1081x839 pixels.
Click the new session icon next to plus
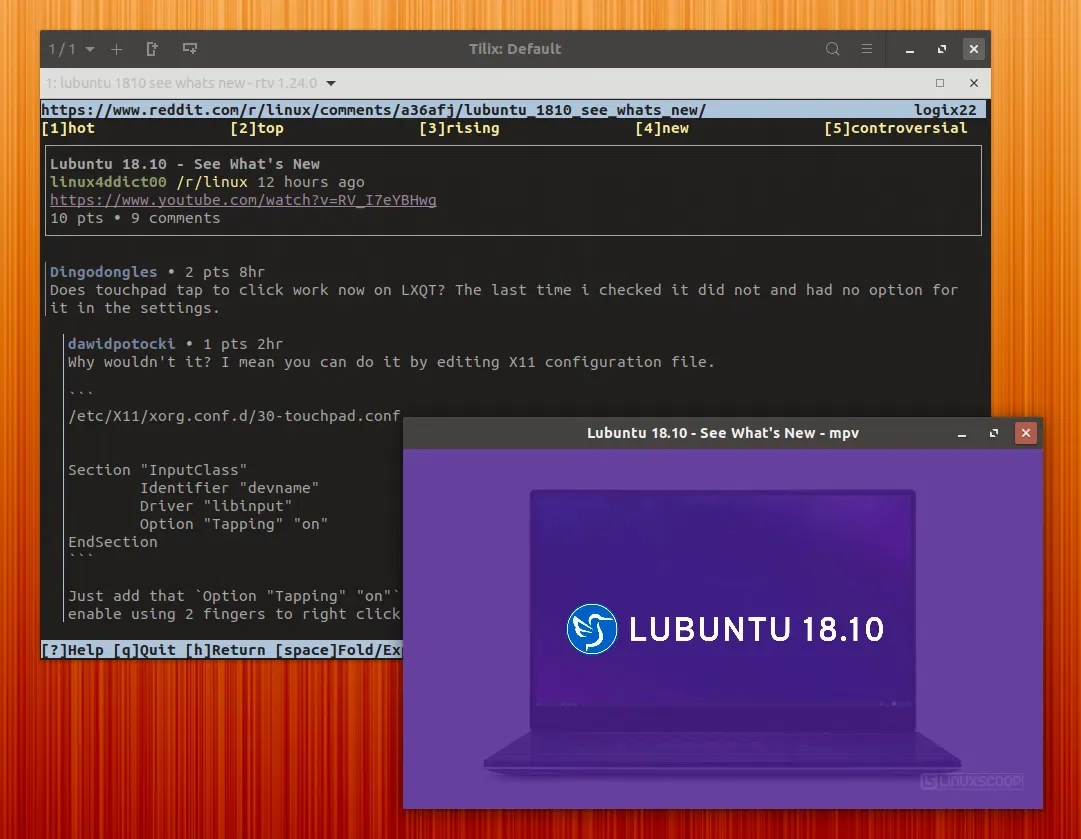click(152, 48)
